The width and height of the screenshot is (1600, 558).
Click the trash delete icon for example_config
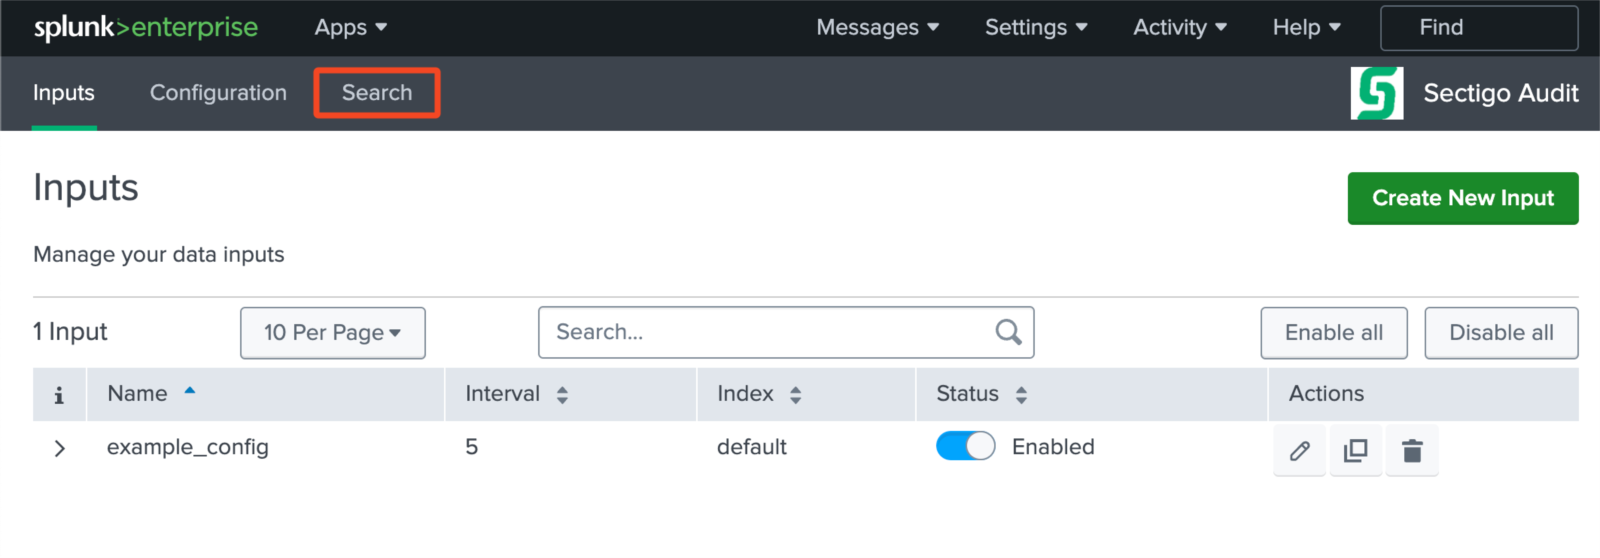(1412, 451)
